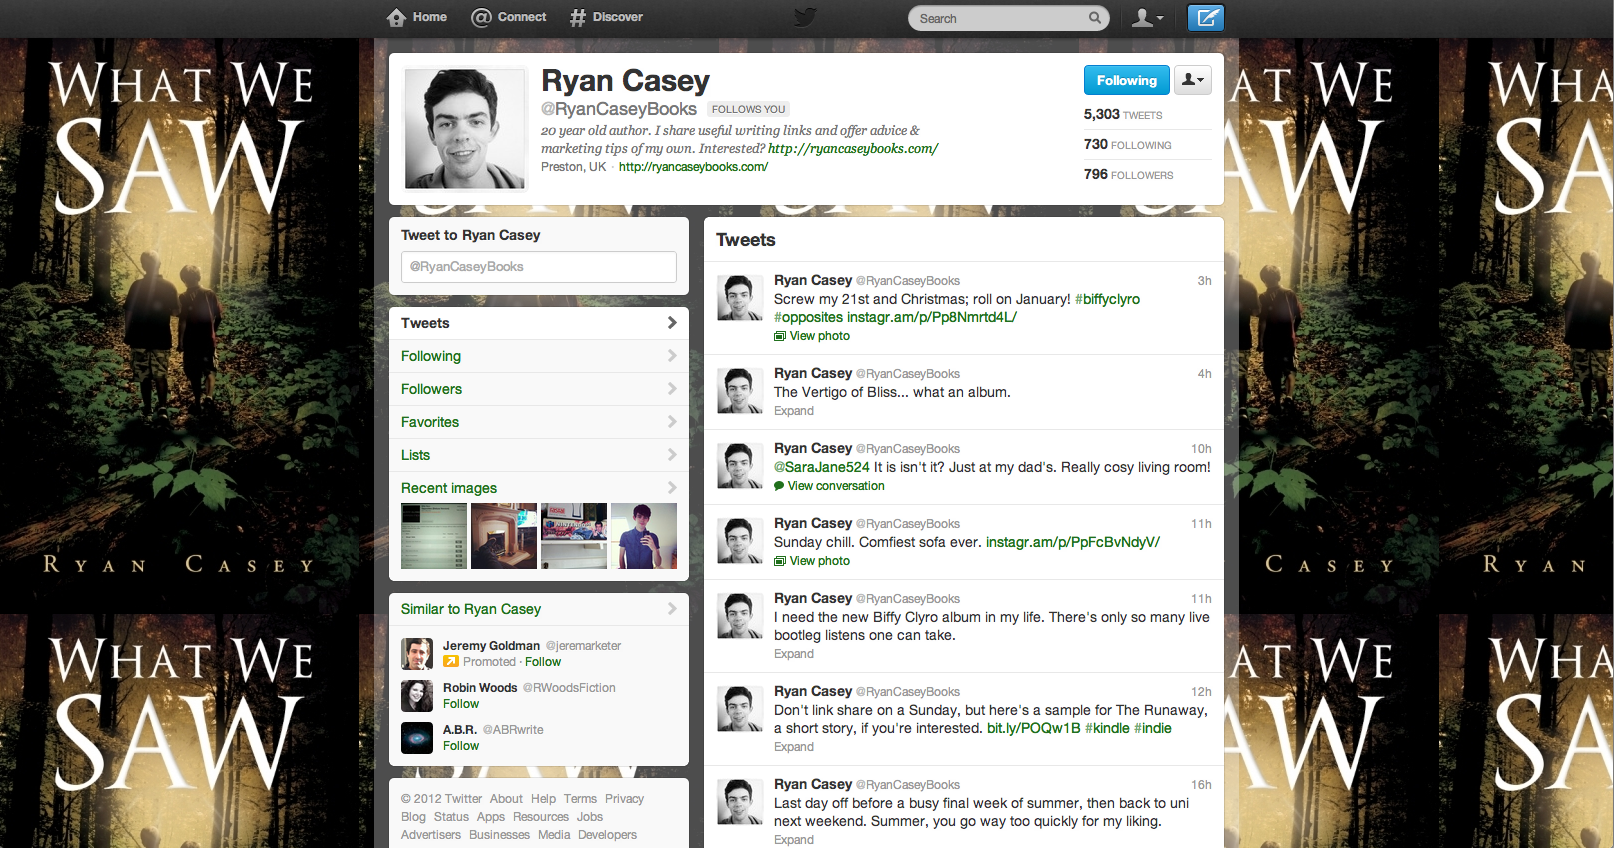1614x848 pixels.
Task: Follow Jeremy Goldman
Action: point(543,662)
